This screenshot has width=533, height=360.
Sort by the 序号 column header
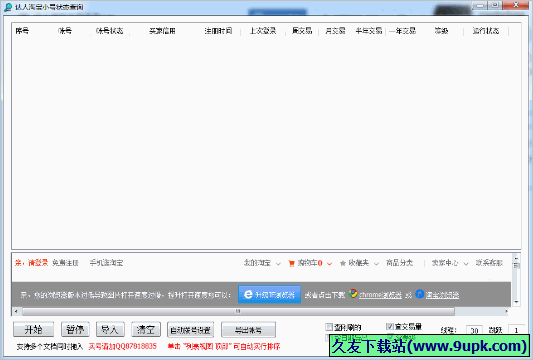coord(22,31)
